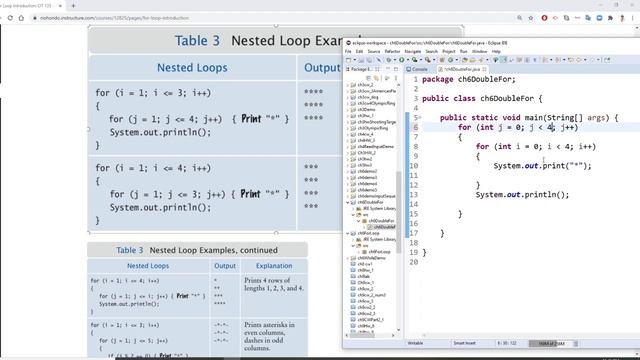This screenshot has height=360, width=640.
Task: Click line 10 System.out.print code
Action: (542, 166)
